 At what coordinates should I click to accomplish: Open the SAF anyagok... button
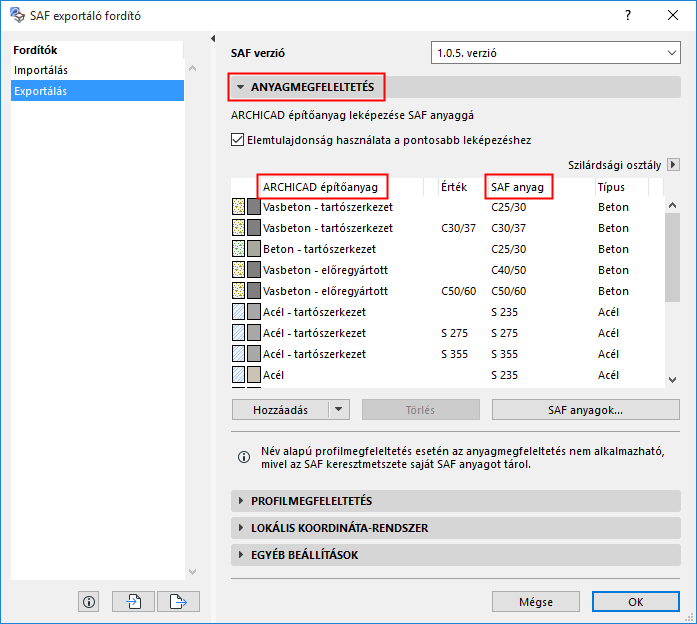(585, 409)
